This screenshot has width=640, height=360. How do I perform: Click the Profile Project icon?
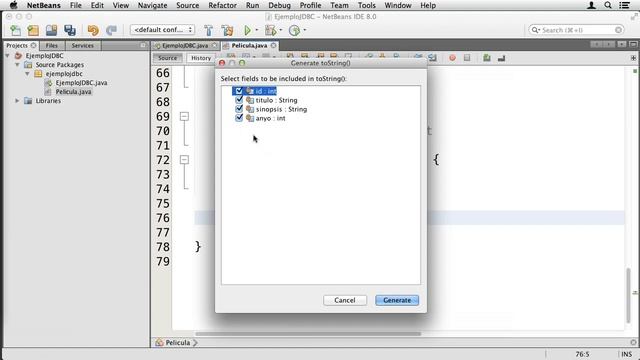click(x=294, y=30)
